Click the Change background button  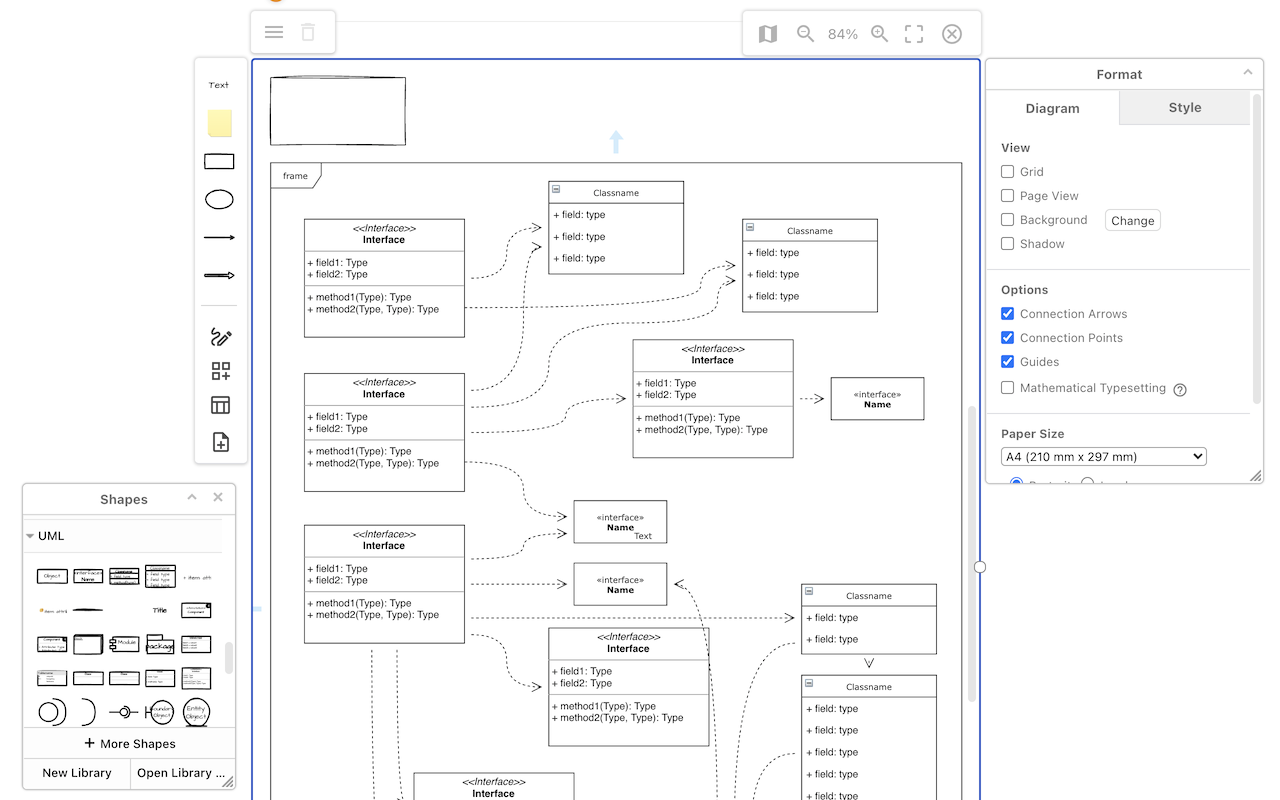pyautogui.click(x=1132, y=220)
